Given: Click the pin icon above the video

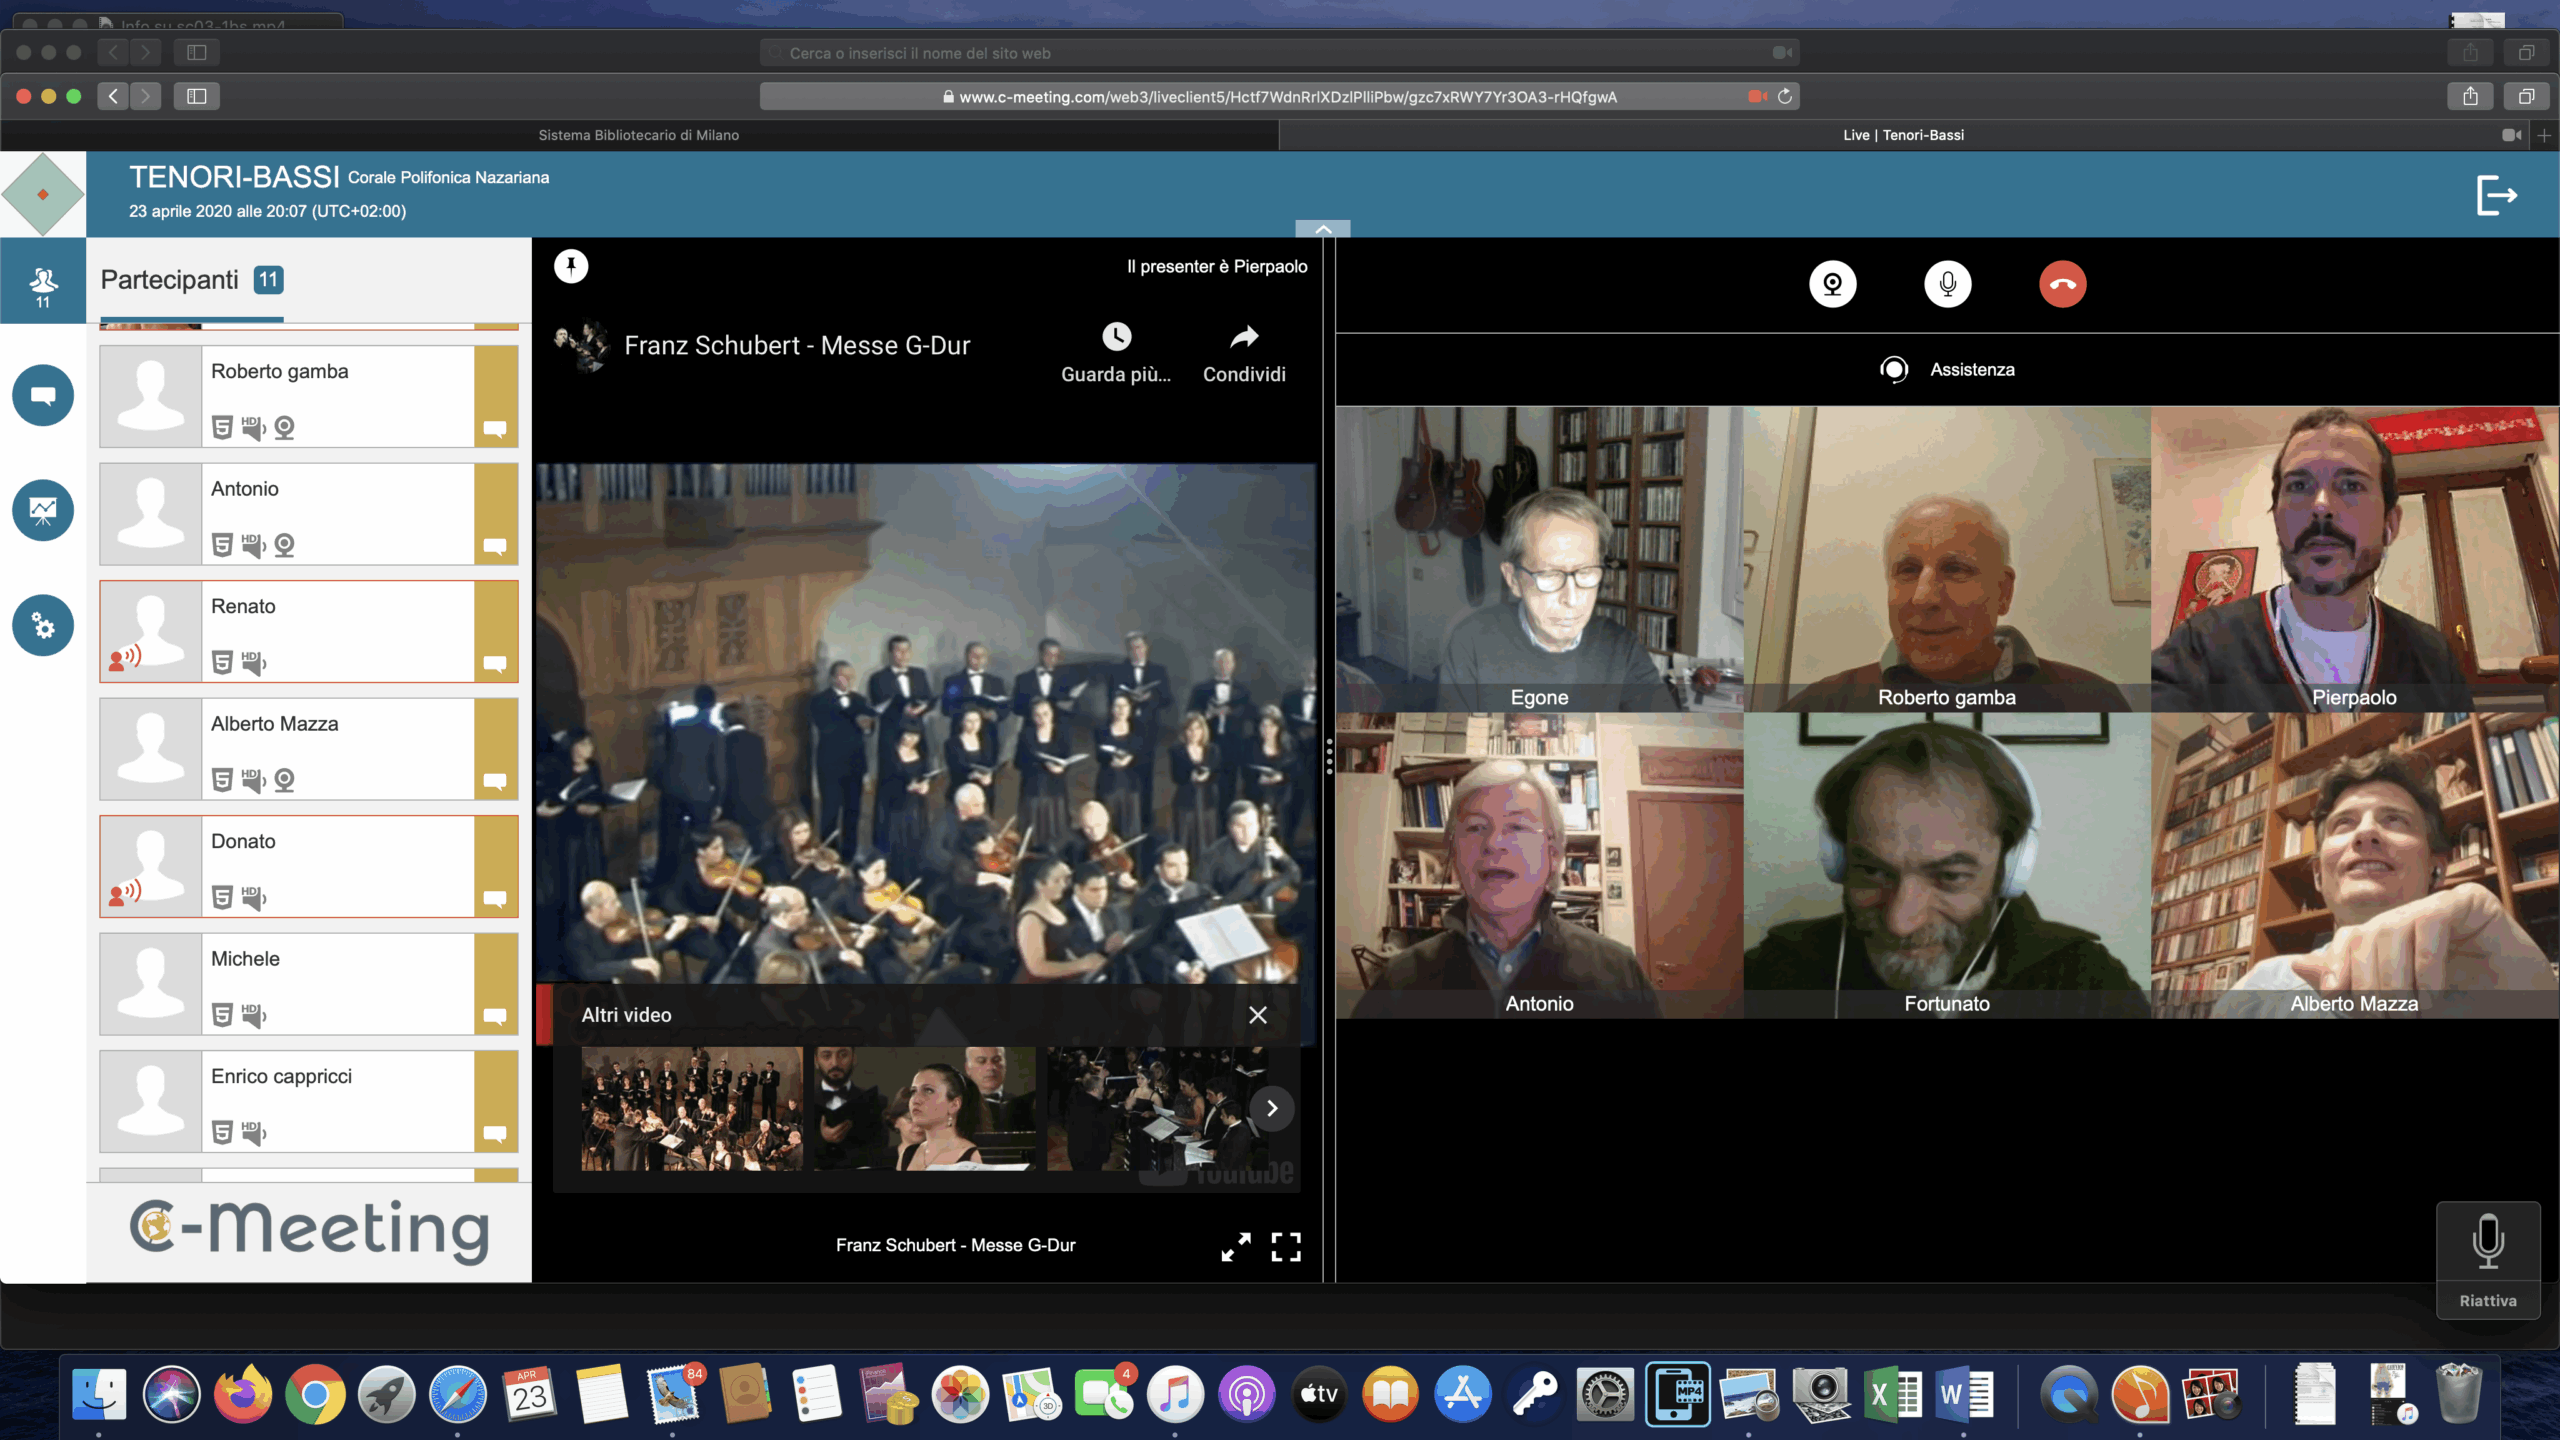Looking at the screenshot, I should coord(571,266).
